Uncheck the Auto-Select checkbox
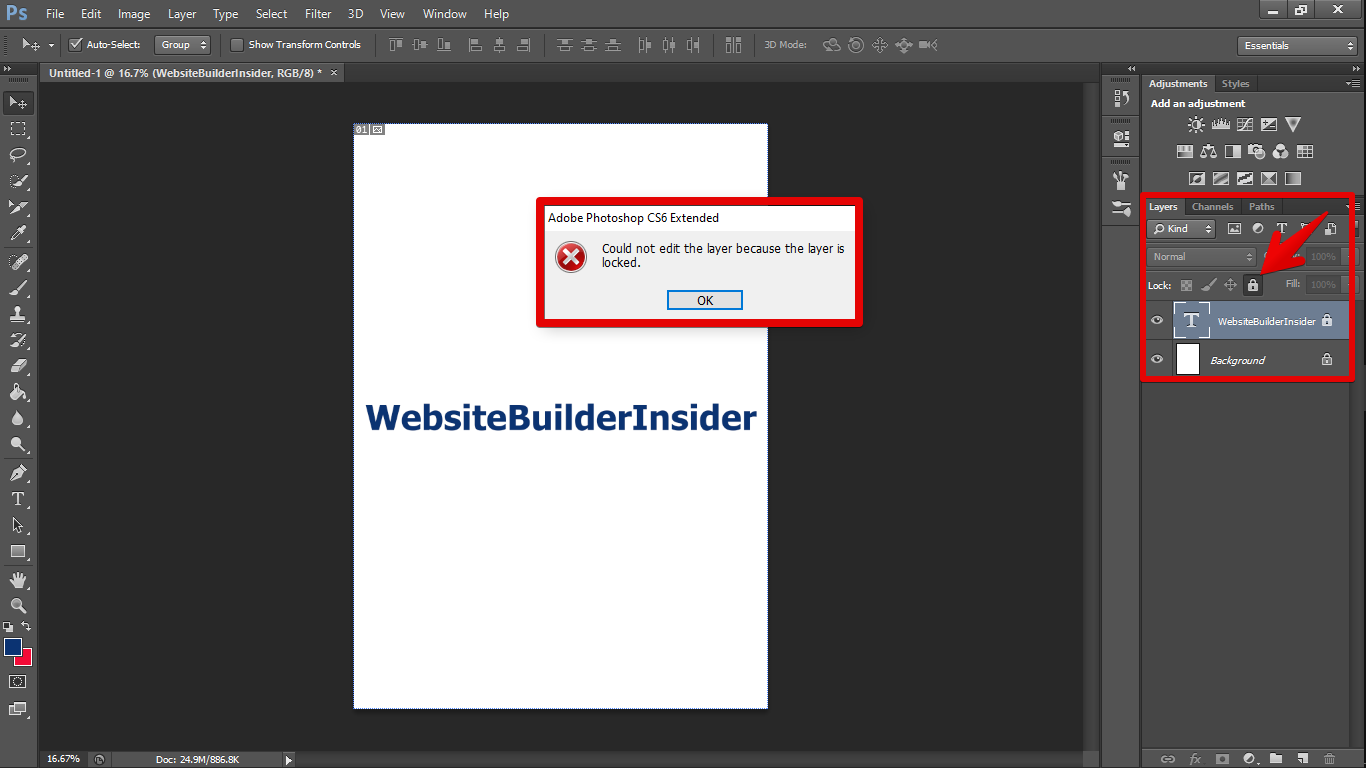 [75, 45]
